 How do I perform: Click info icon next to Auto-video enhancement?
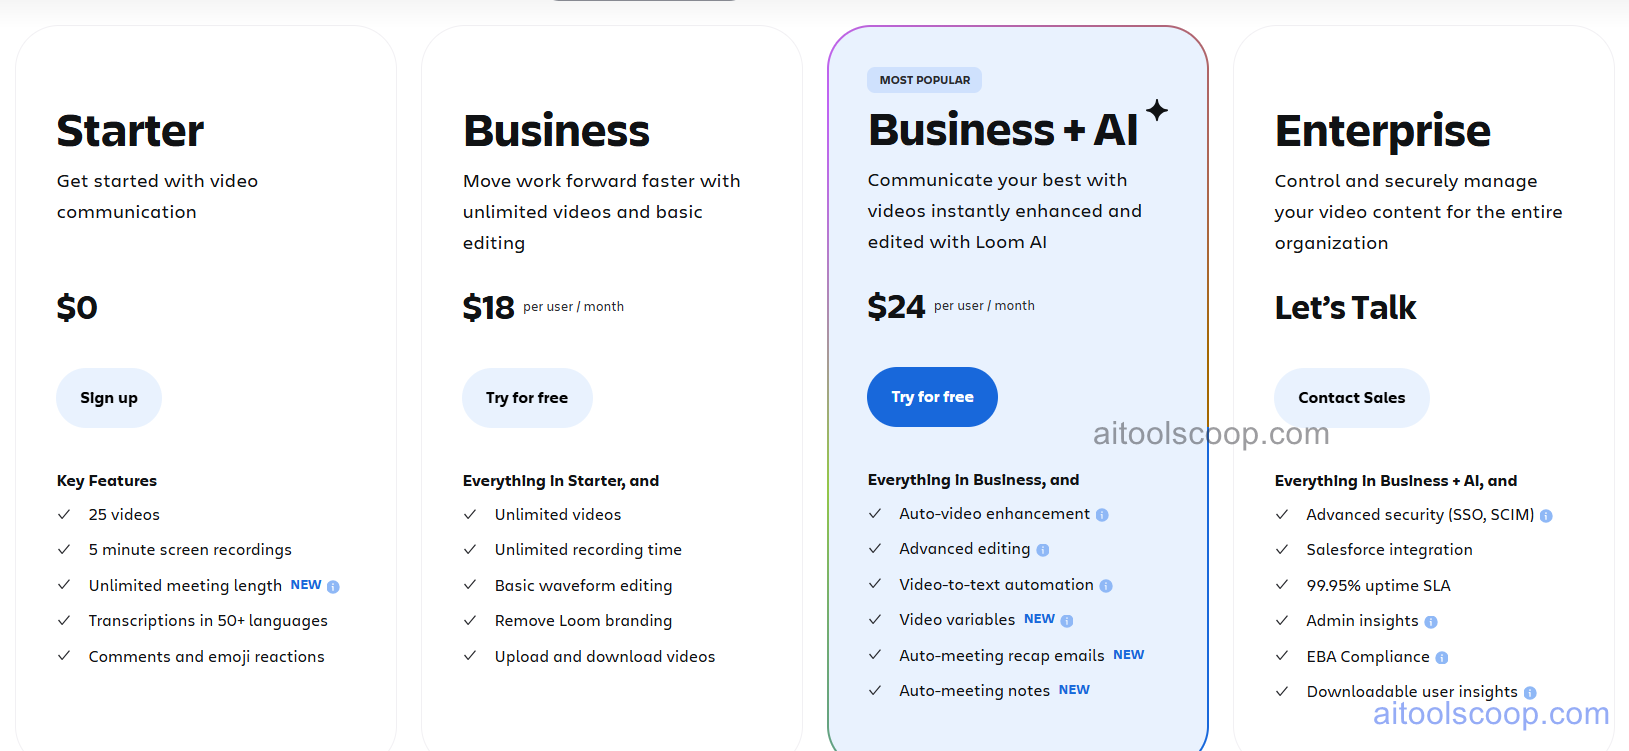[1102, 514]
